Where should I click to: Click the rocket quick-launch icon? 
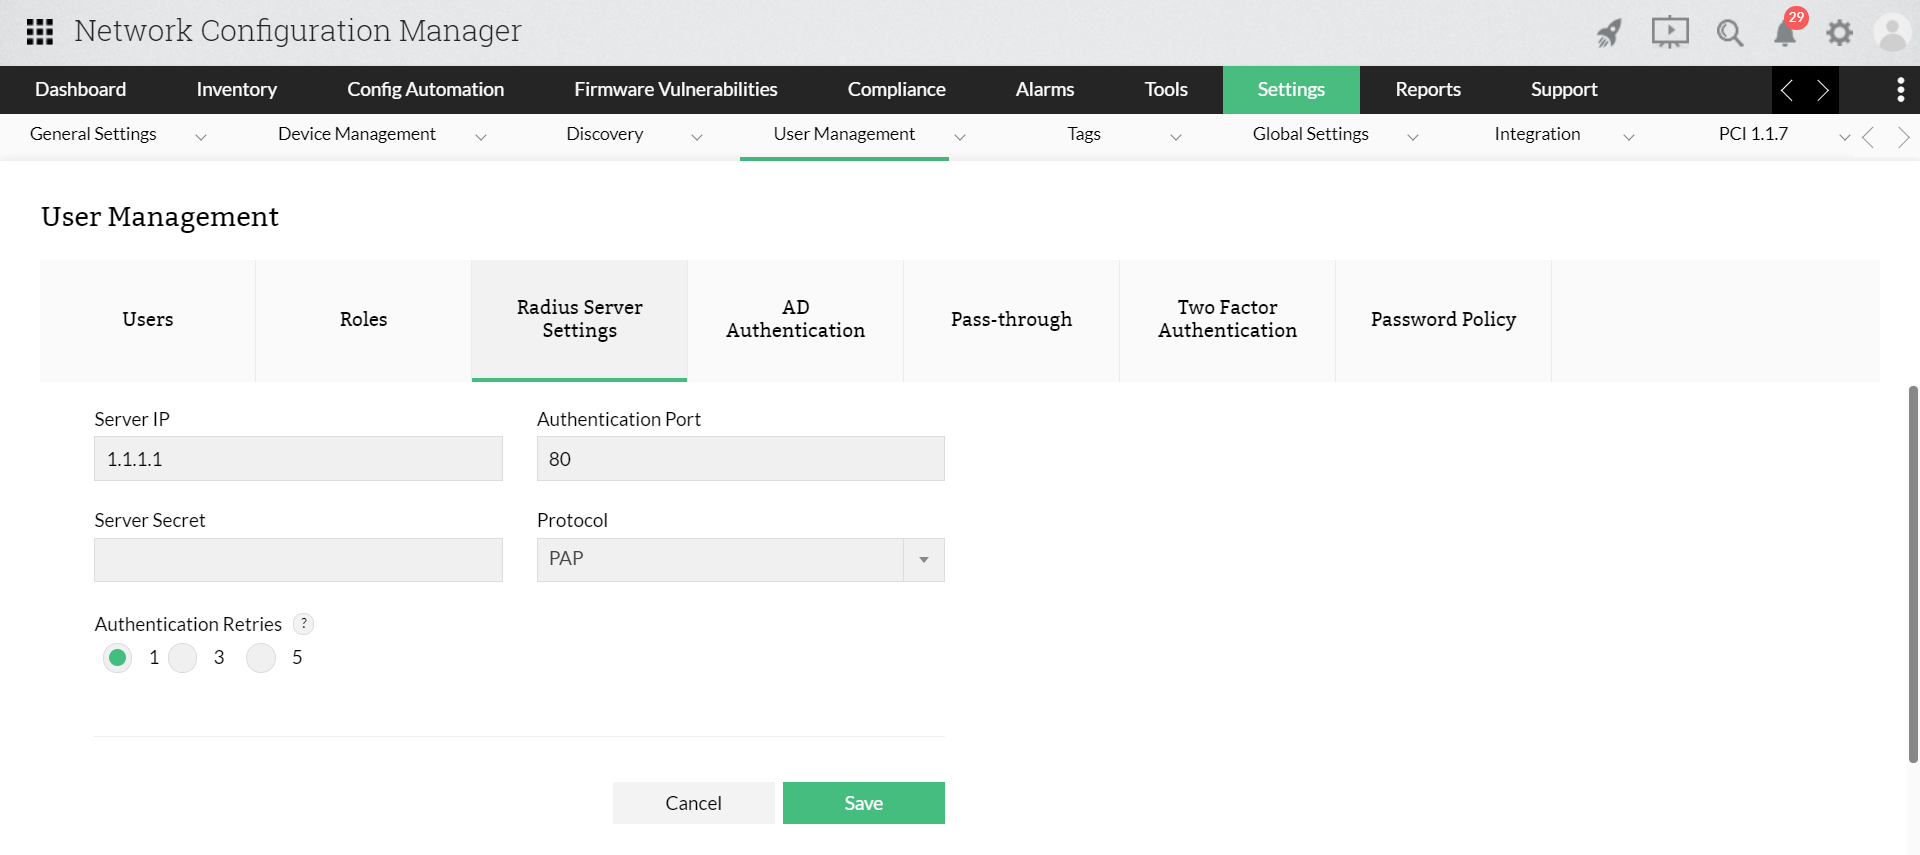1609,33
